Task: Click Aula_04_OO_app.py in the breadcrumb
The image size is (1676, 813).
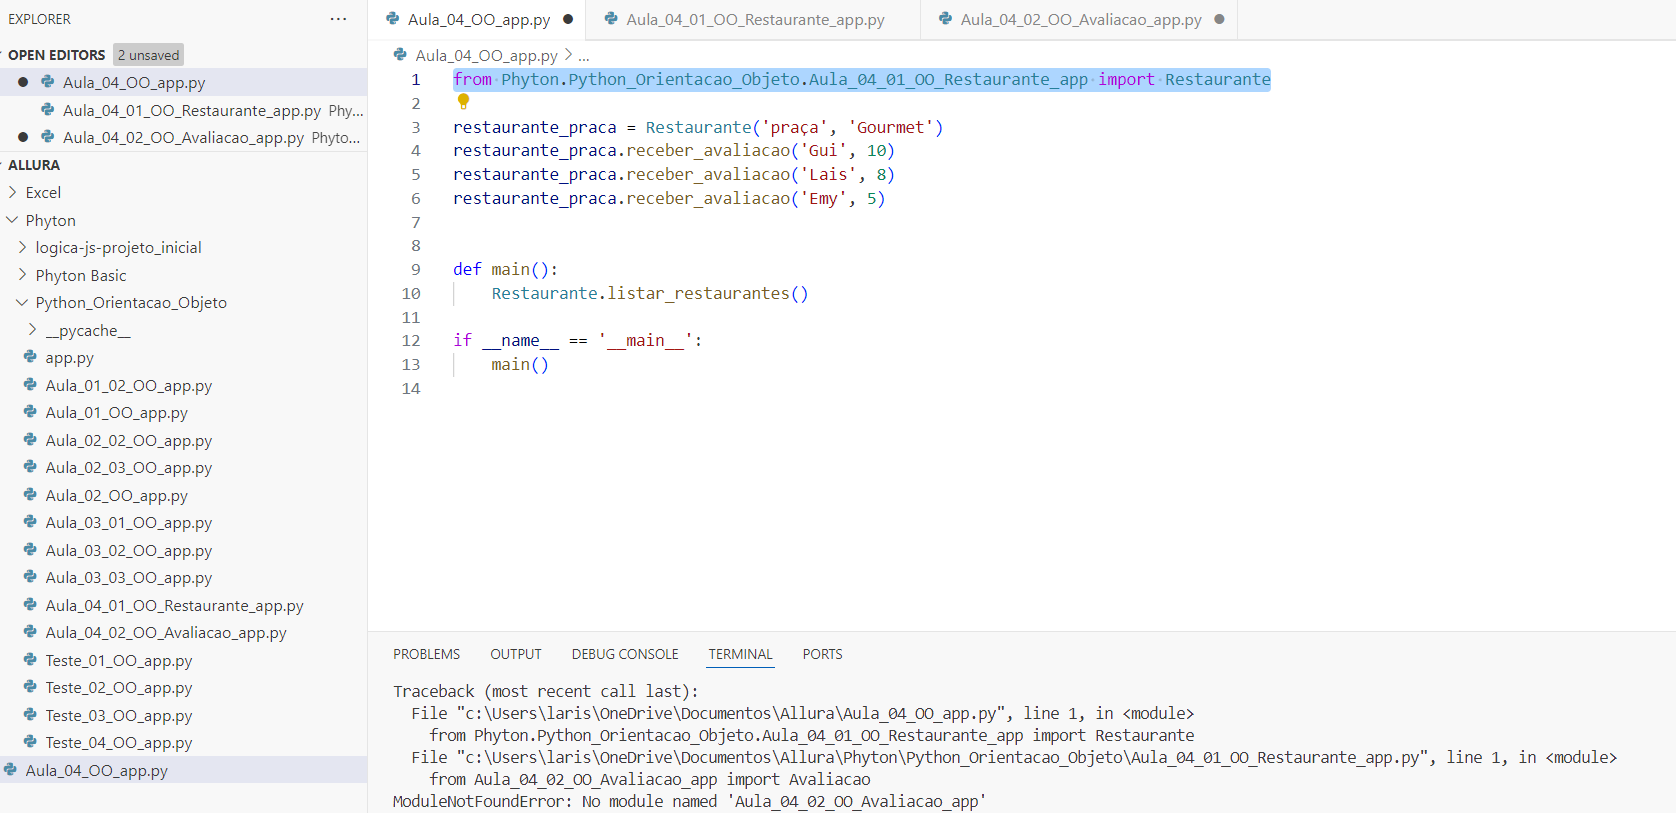Action: 486,56
